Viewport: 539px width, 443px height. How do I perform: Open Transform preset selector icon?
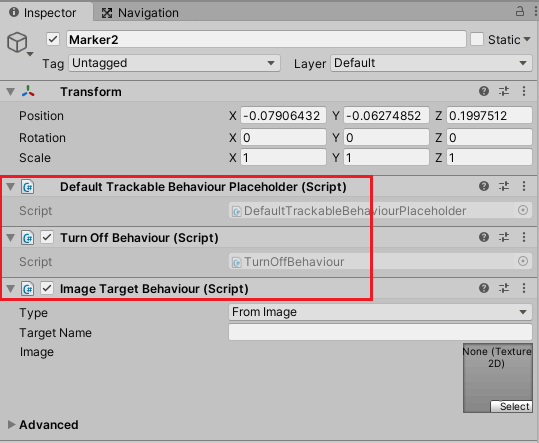pos(504,91)
